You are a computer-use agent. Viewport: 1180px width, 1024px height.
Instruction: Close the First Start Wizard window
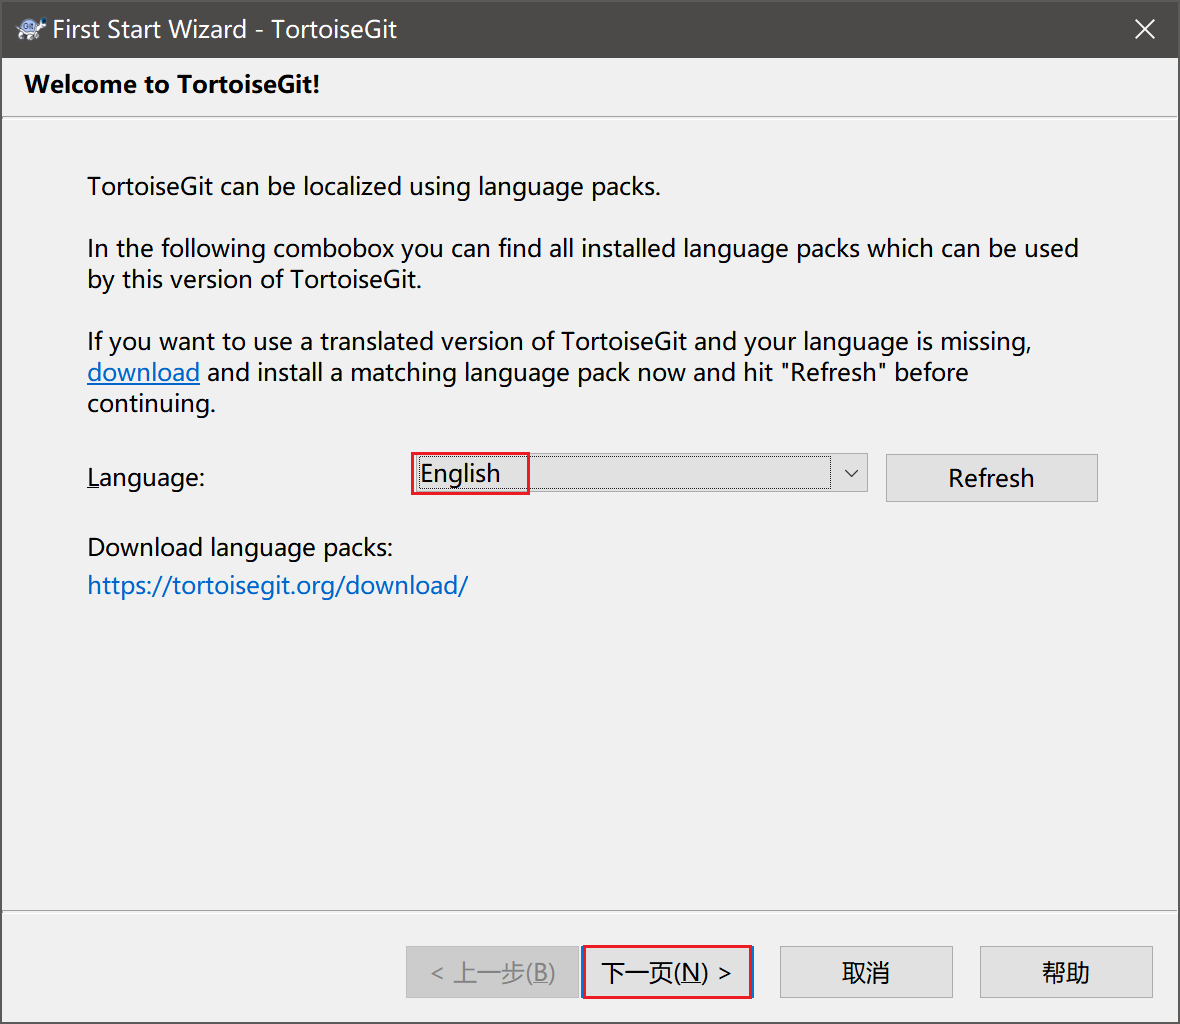[x=1145, y=29]
